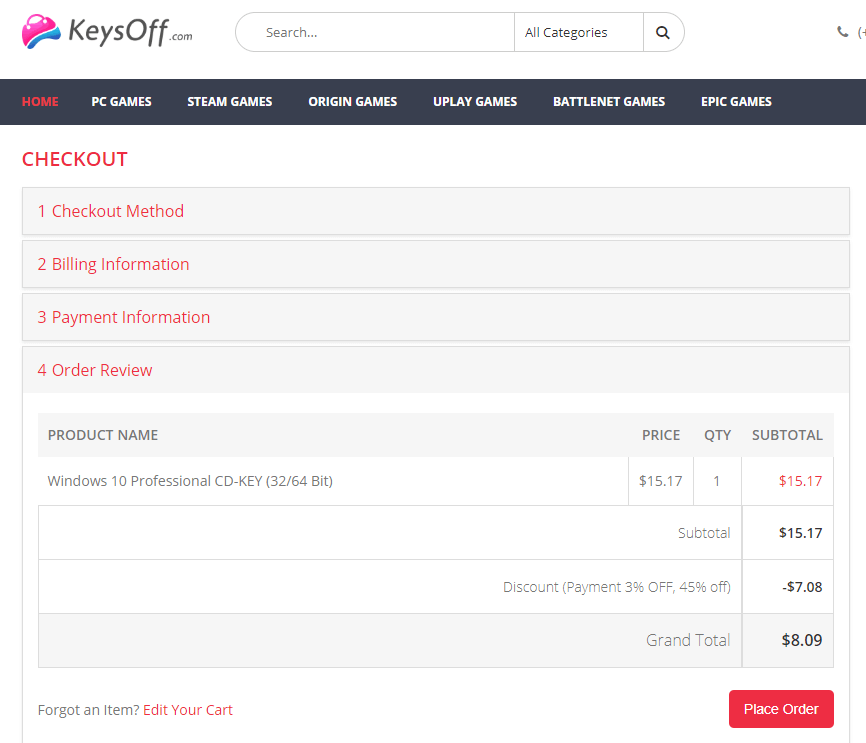Expand the Payment Information step
The image size is (866, 743).
[124, 317]
